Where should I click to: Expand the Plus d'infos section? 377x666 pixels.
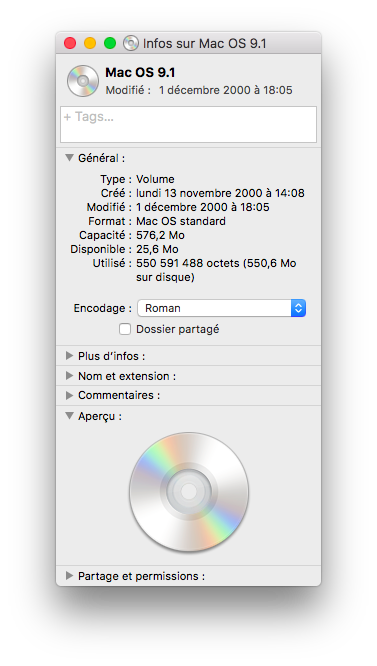point(69,356)
